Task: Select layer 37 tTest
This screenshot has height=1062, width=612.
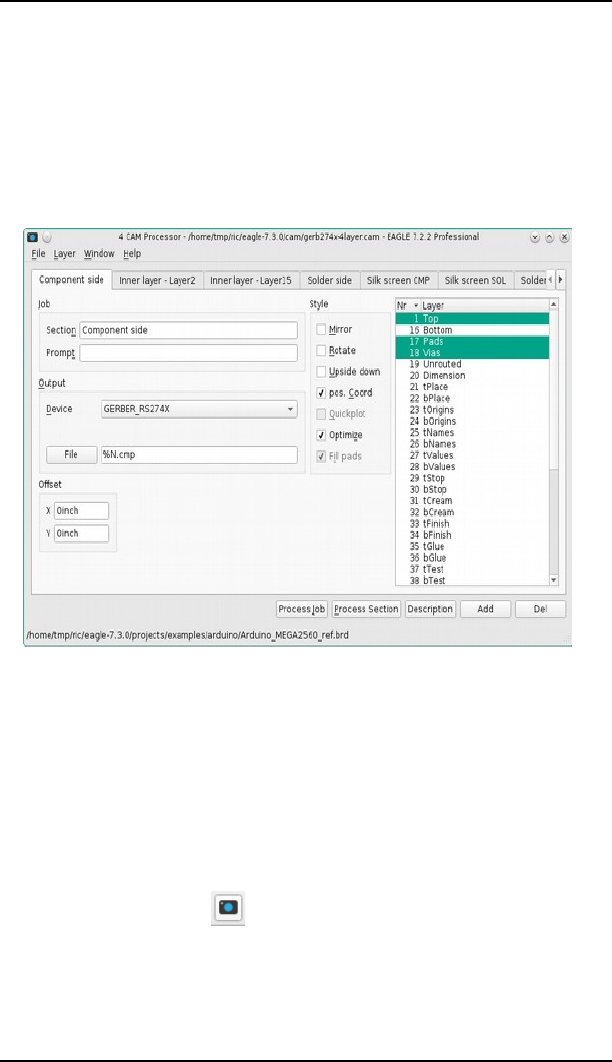Action: (473, 569)
